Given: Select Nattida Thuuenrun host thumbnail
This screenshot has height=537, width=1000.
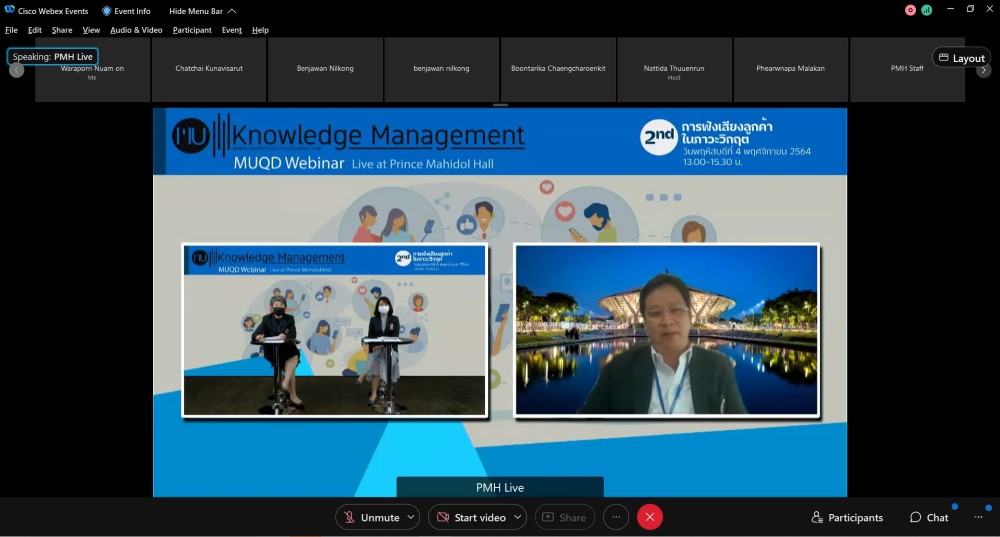Looking at the screenshot, I should coord(674,69).
